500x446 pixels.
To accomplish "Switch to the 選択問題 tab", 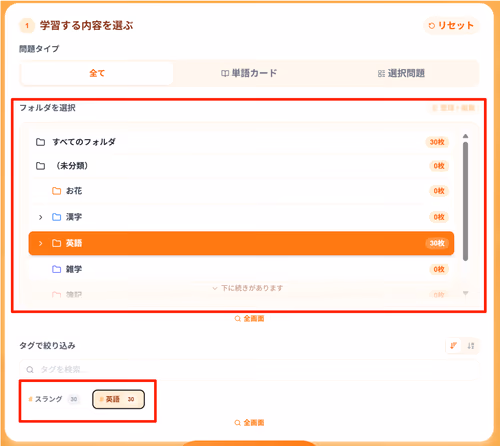I will (401, 73).
